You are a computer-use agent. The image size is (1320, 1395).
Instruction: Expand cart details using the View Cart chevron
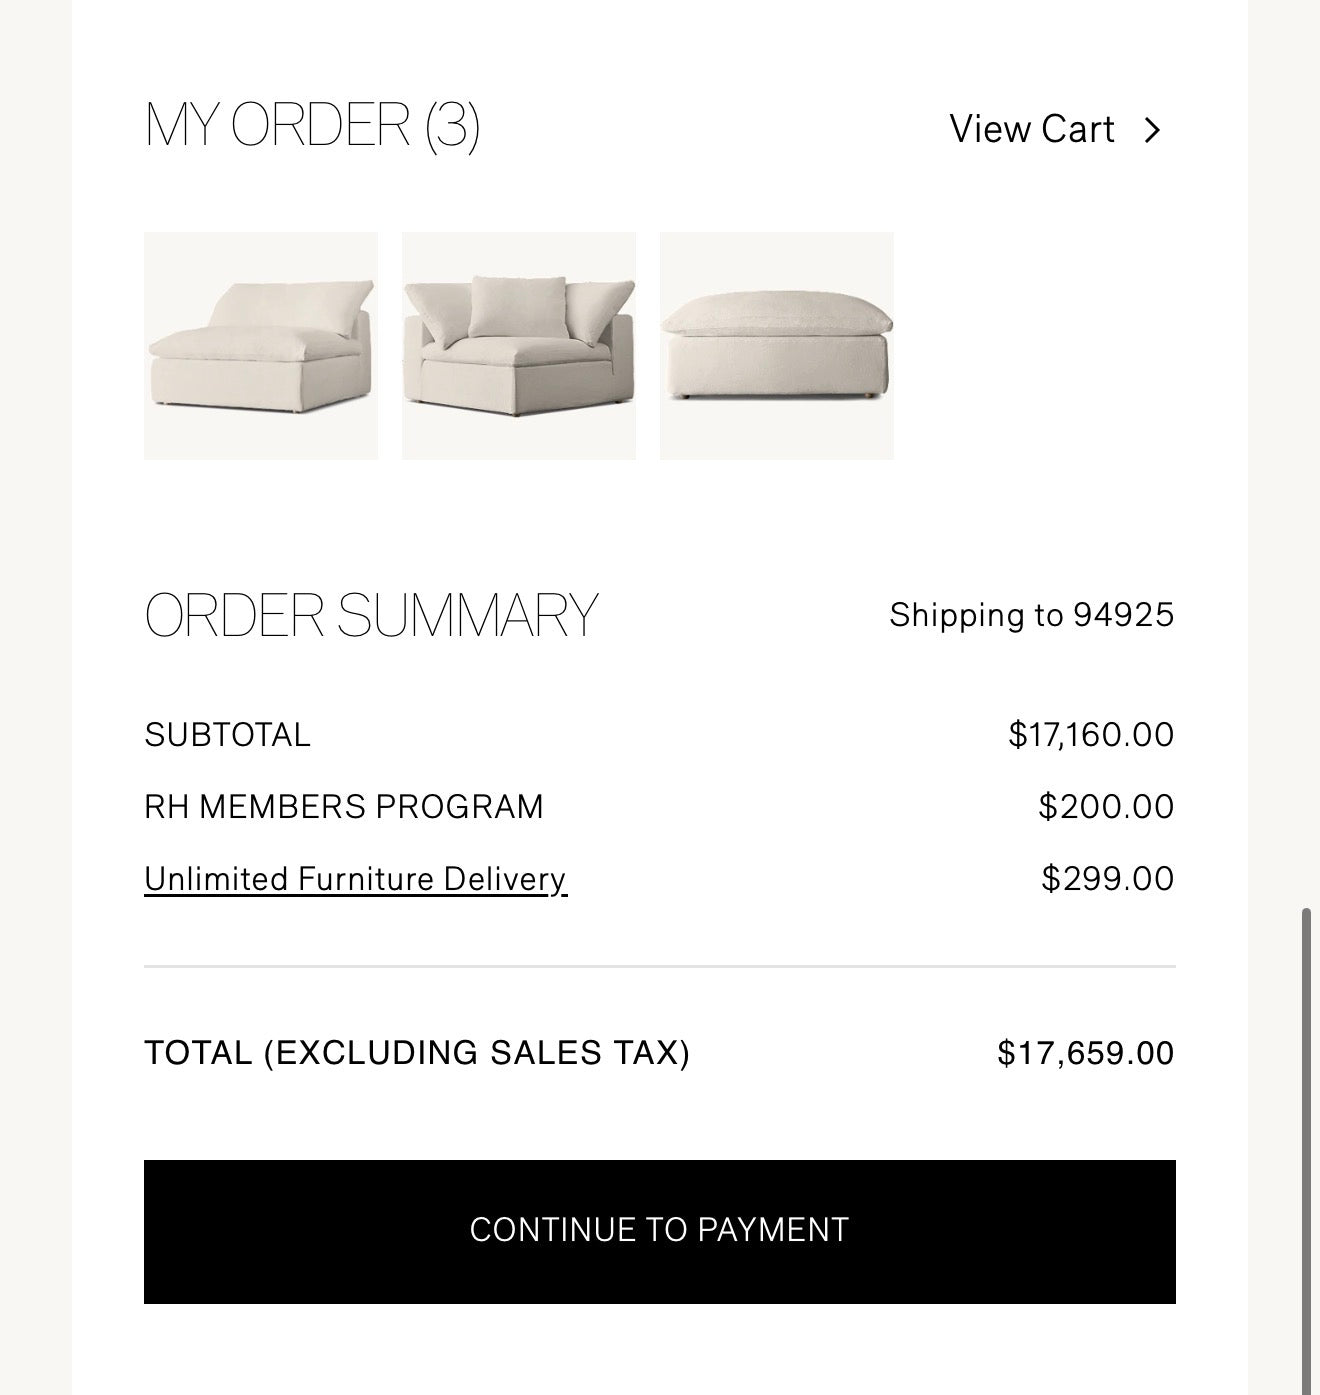click(x=1155, y=128)
